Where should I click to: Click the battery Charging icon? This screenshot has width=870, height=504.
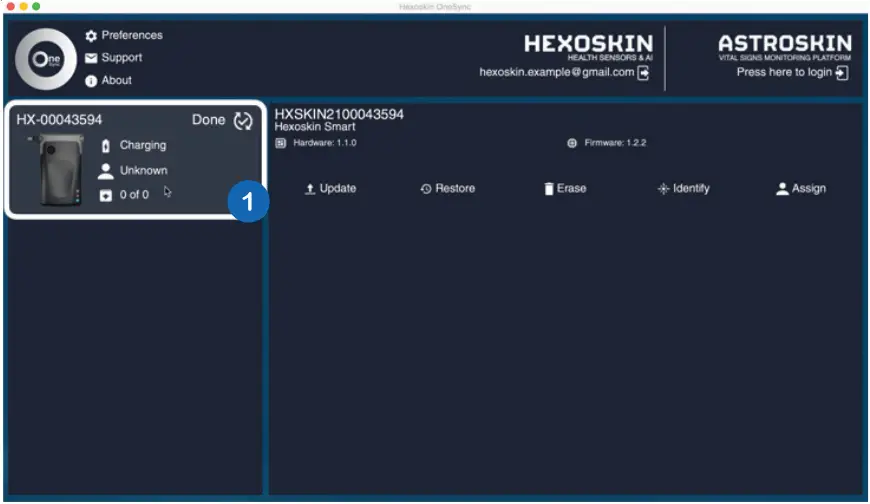[x=105, y=145]
